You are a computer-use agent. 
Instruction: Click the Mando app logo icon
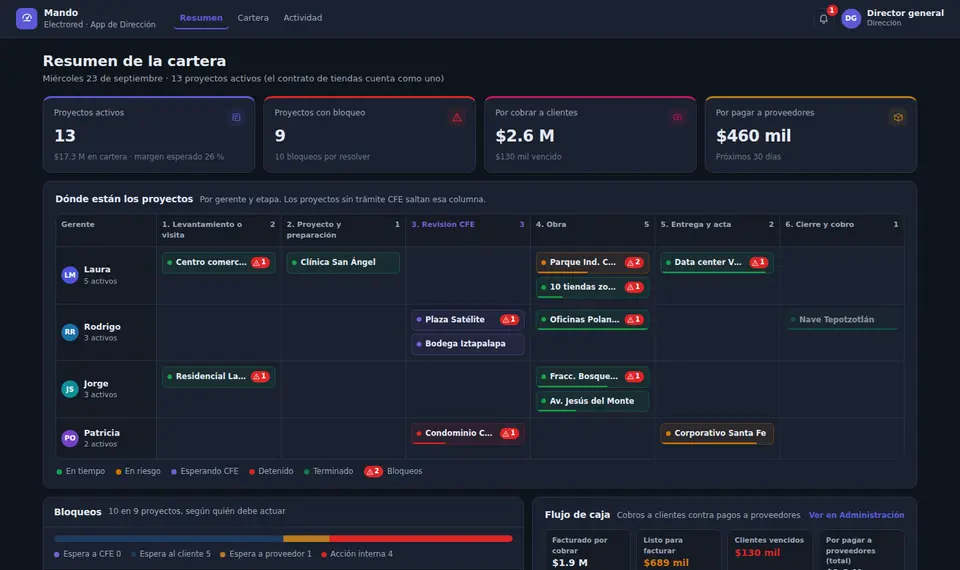tap(26, 18)
